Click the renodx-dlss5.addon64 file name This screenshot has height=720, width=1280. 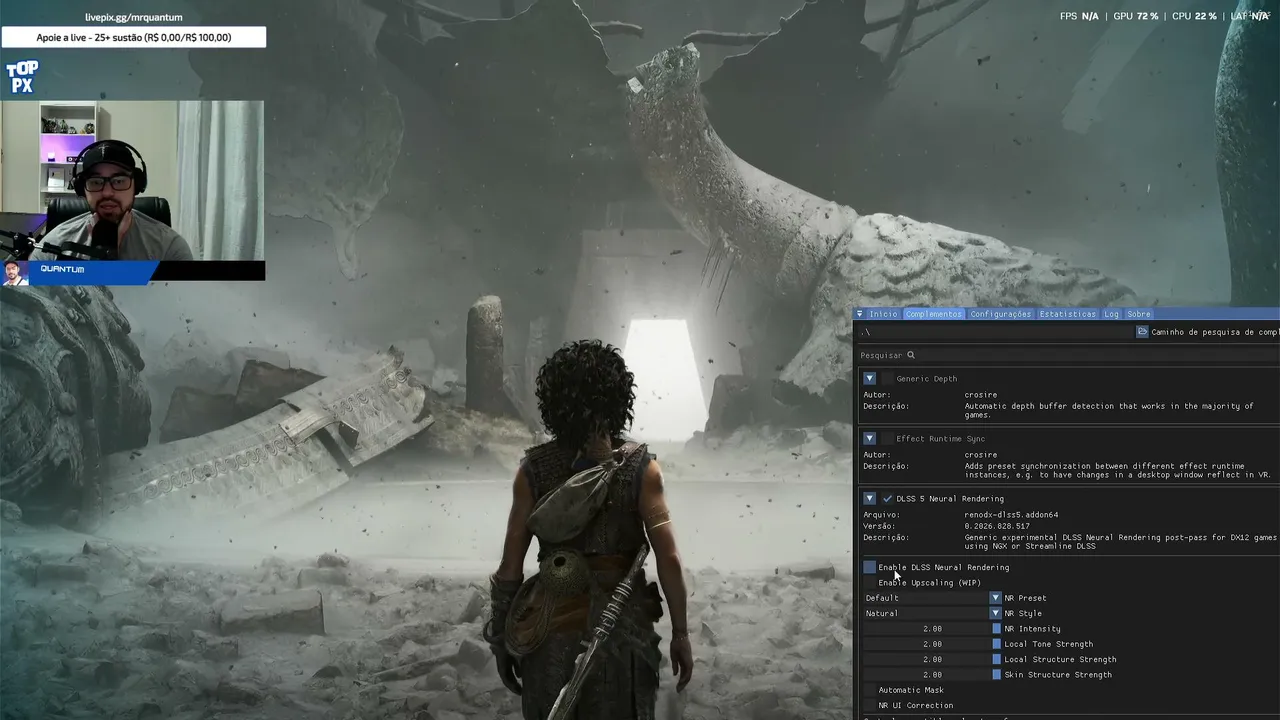coord(1011,515)
